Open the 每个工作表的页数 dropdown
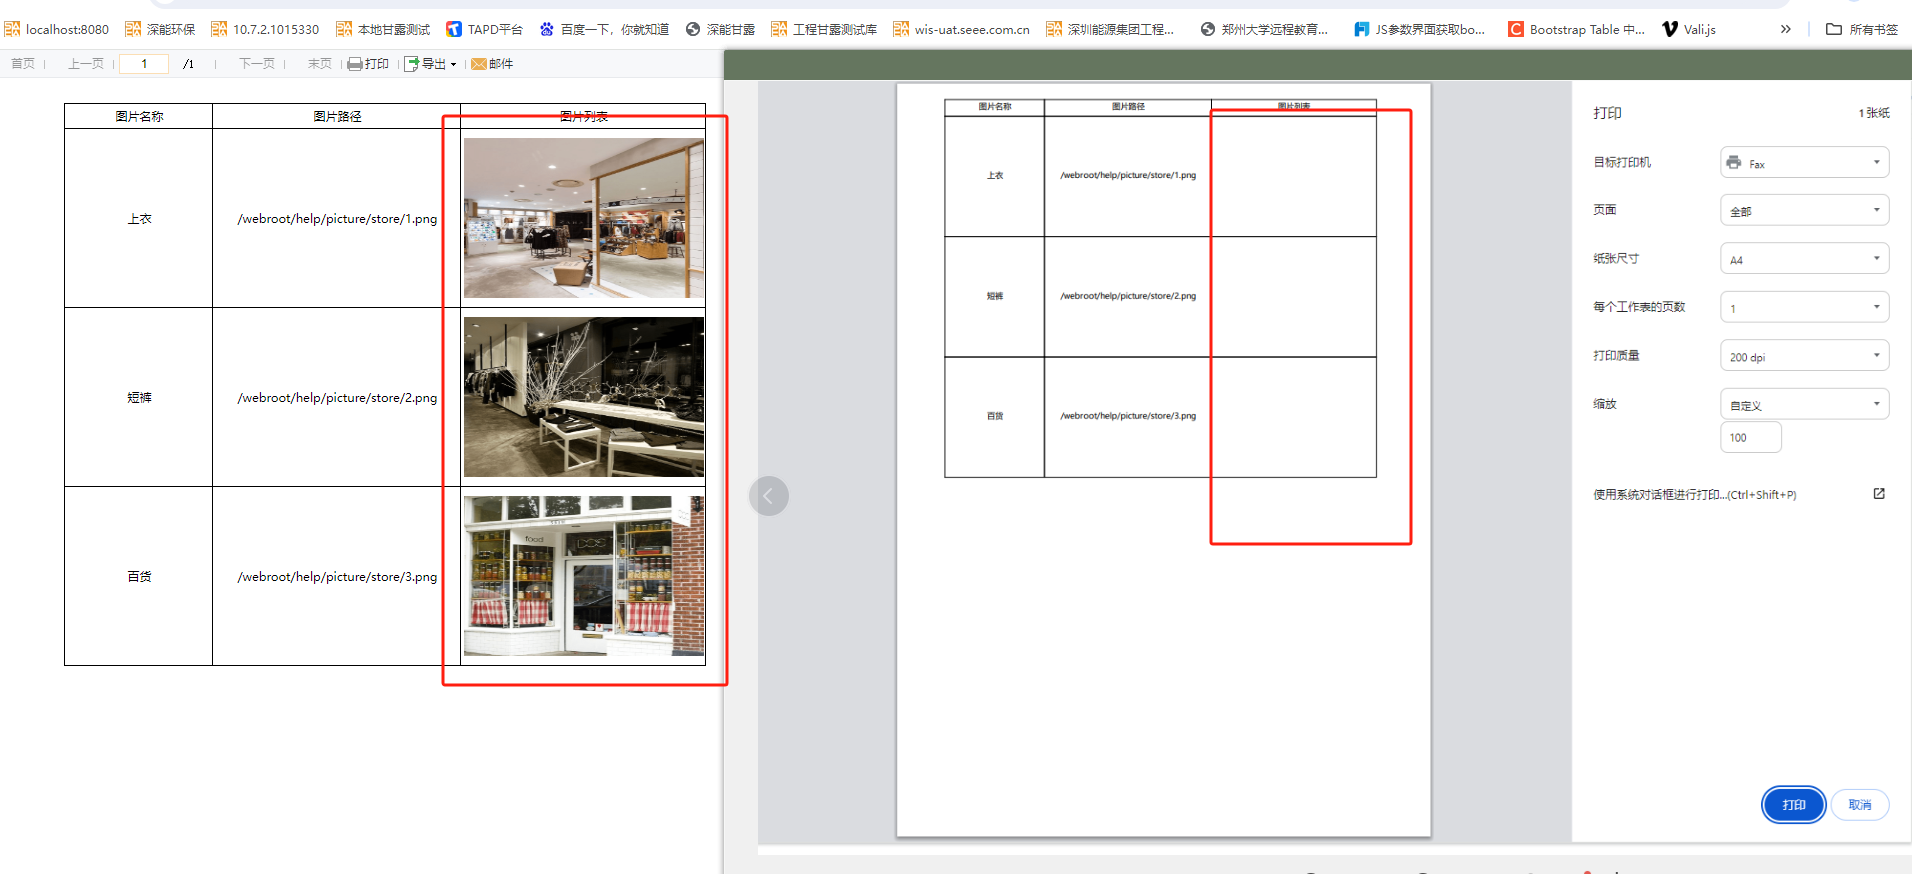Image resolution: width=1912 pixels, height=874 pixels. (x=1804, y=307)
